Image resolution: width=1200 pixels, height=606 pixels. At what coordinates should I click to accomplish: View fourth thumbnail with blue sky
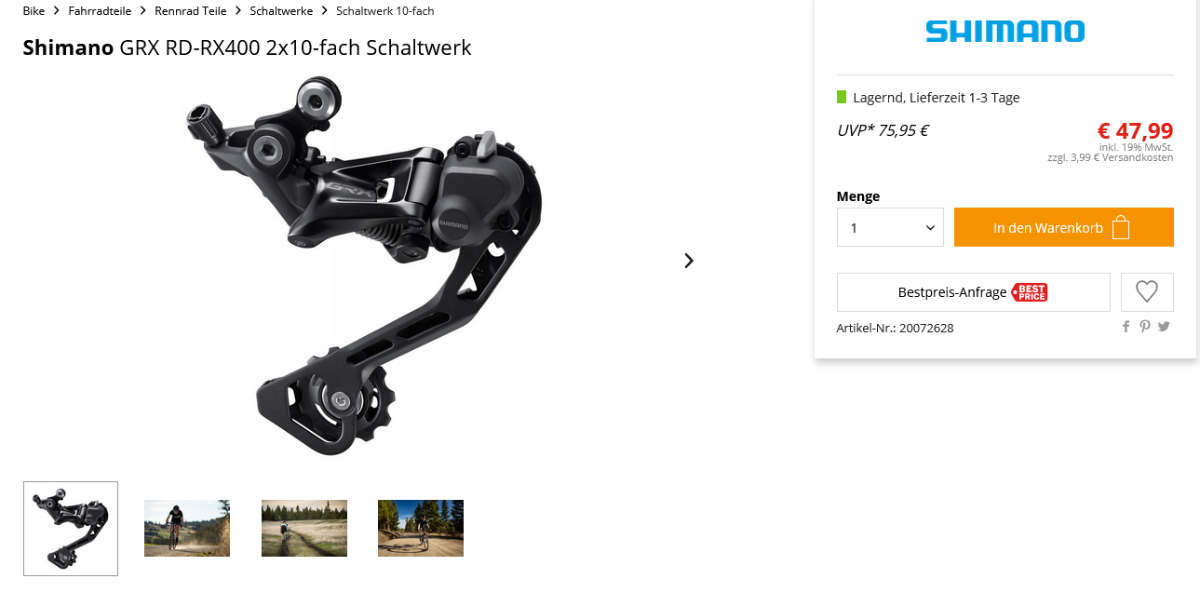point(421,528)
